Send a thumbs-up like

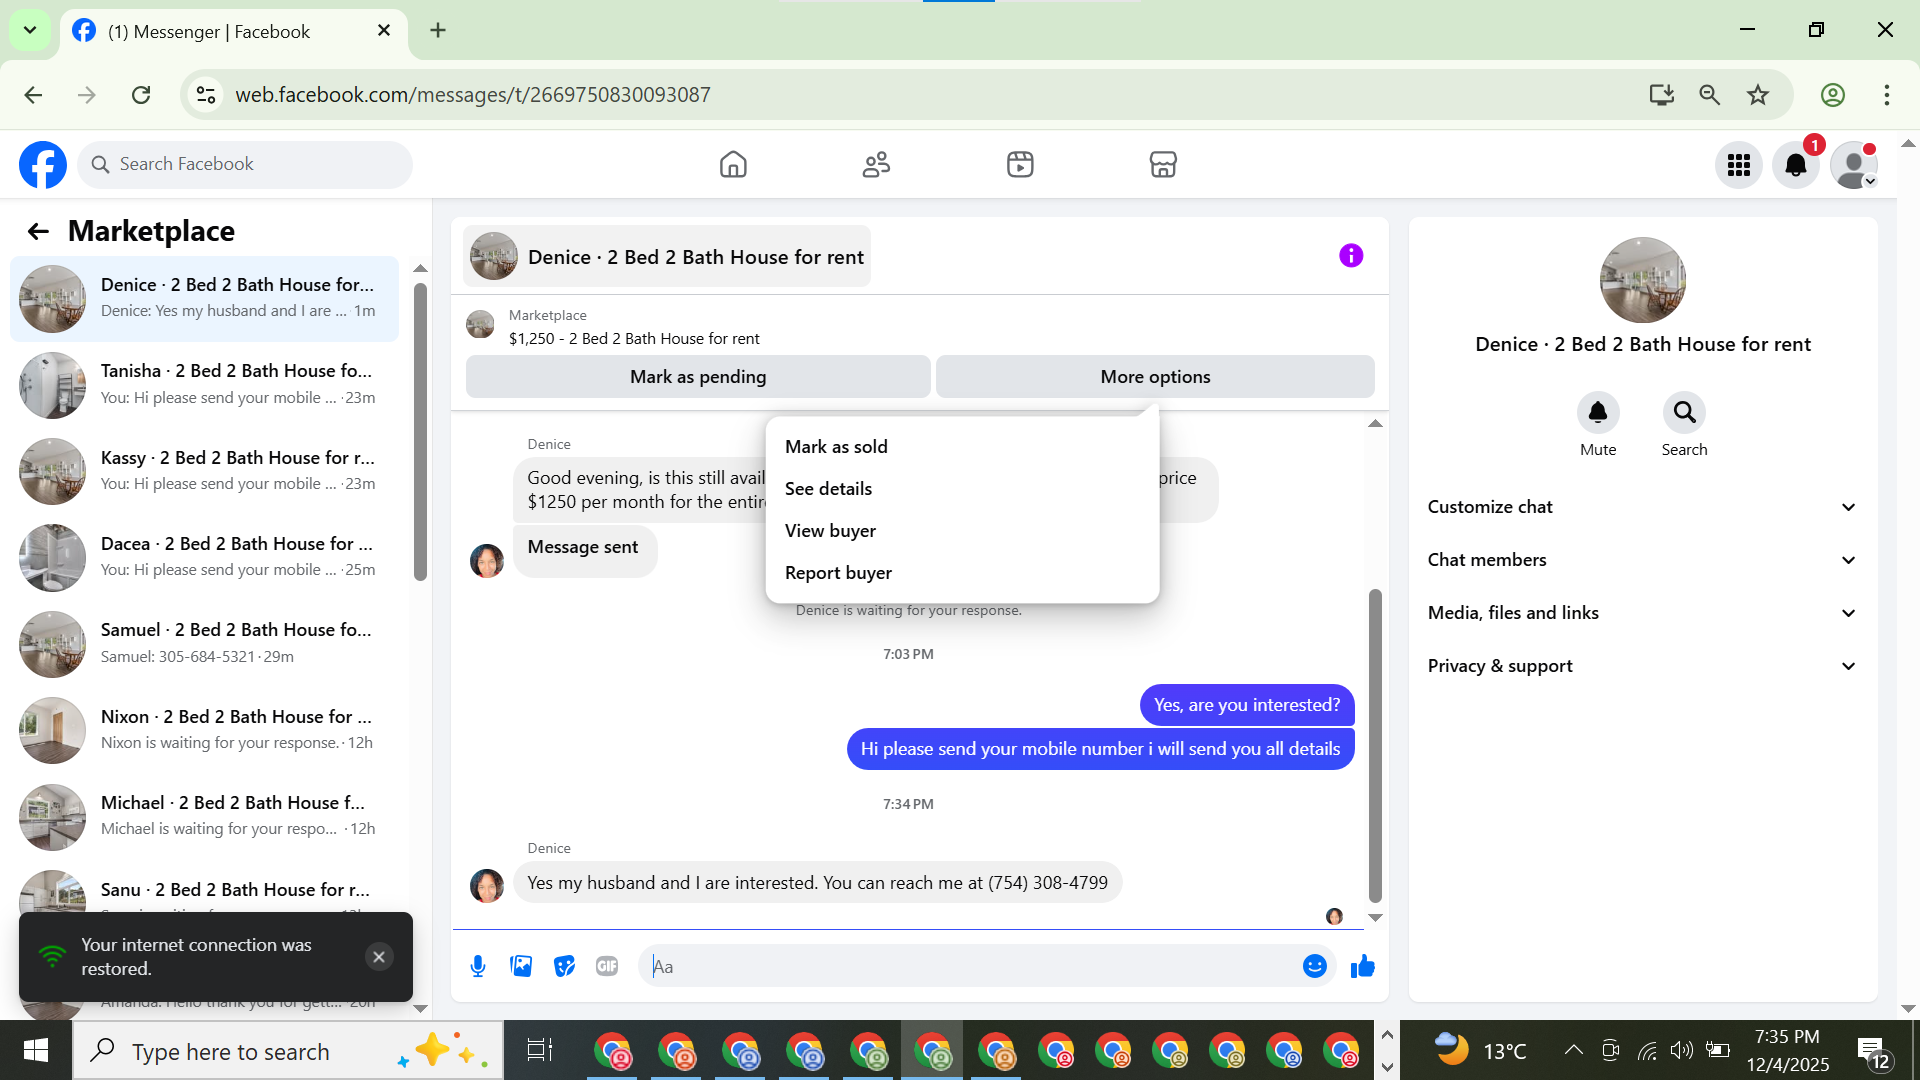1362,966
